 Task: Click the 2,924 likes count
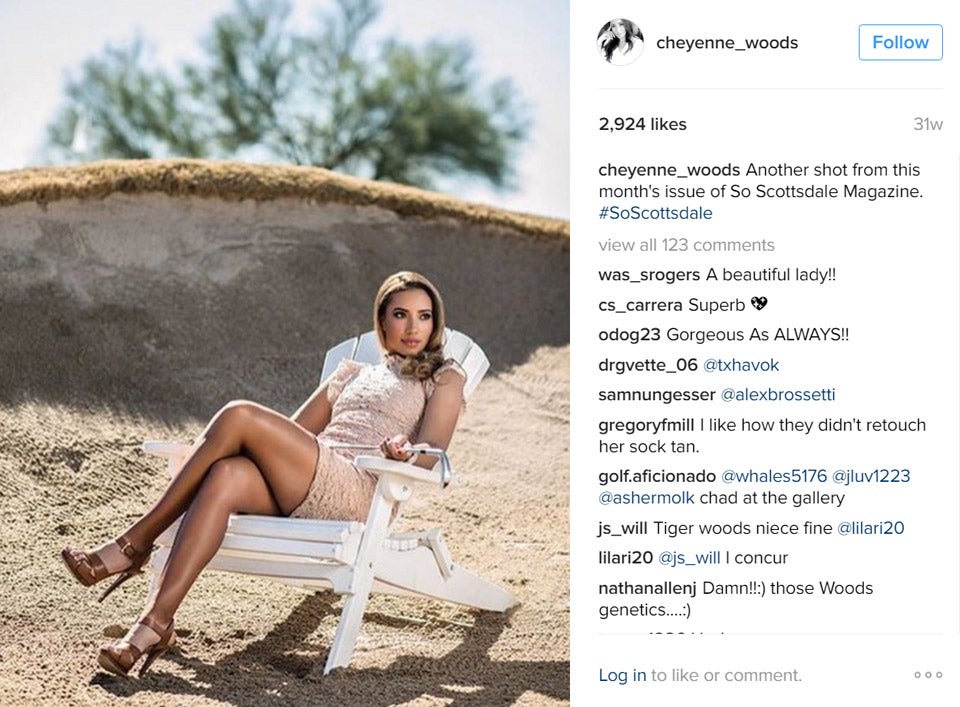[x=642, y=124]
